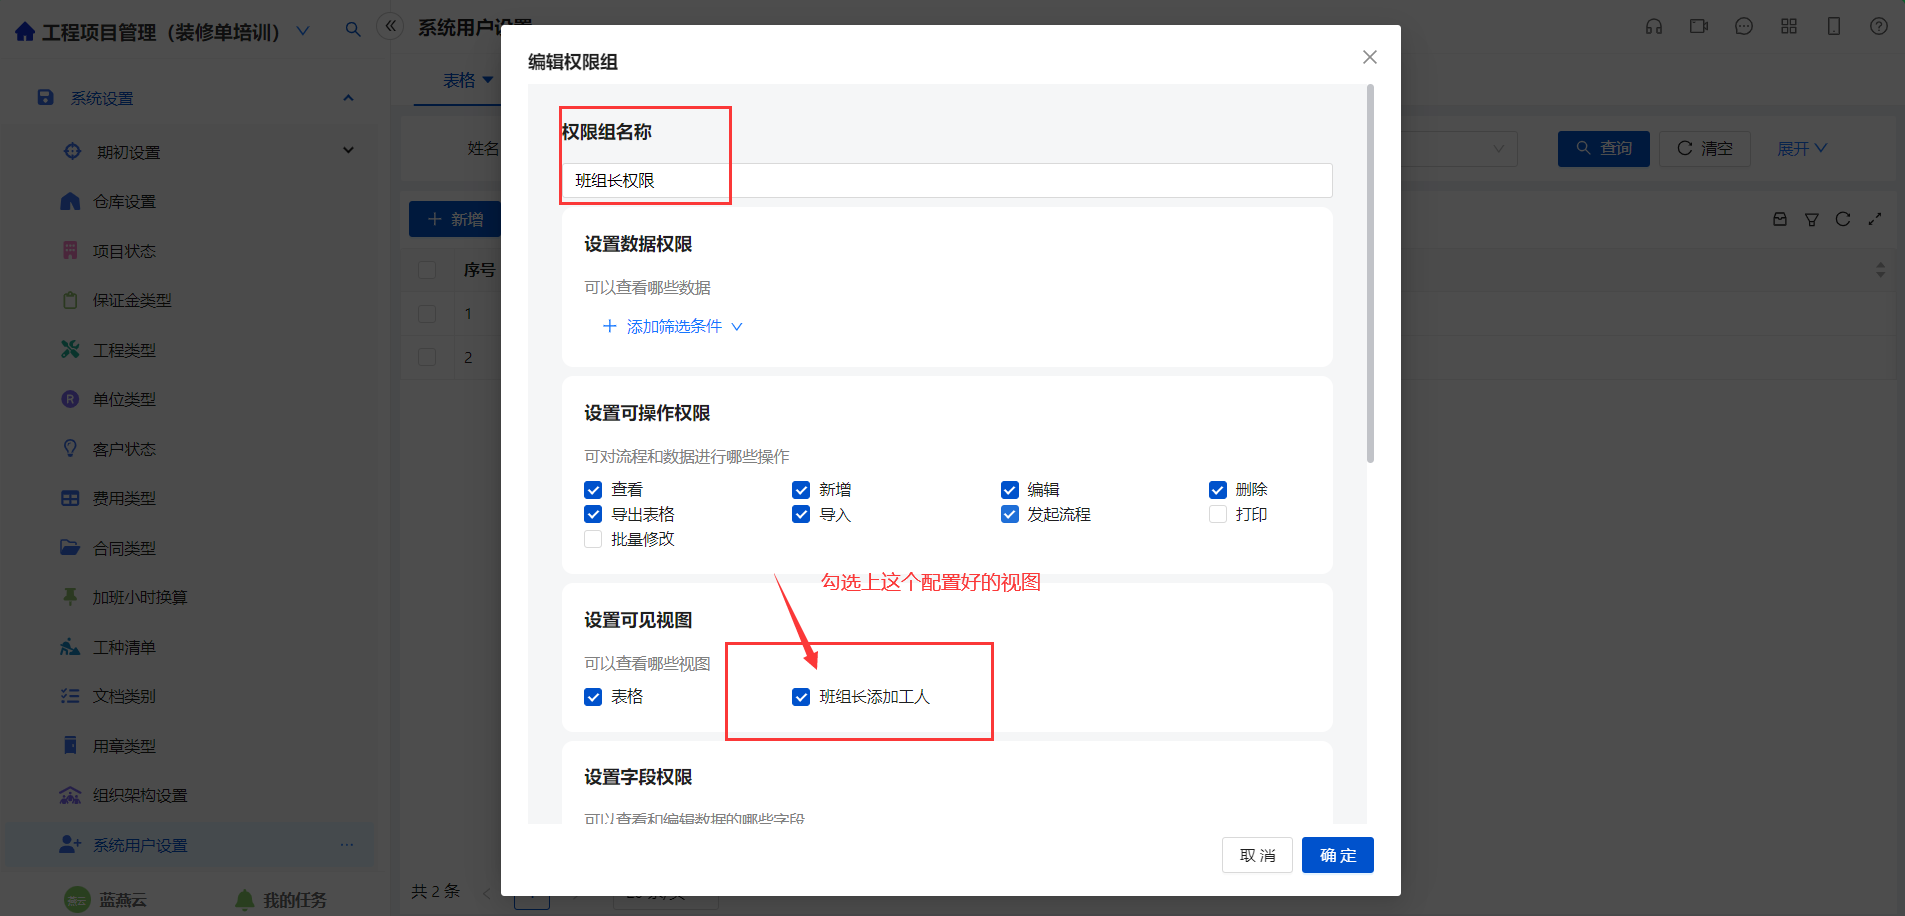Image resolution: width=1905 pixels, height=916 pixels.
Task: Close the 编辑权限组 dialog
Action: (1370, 57)
